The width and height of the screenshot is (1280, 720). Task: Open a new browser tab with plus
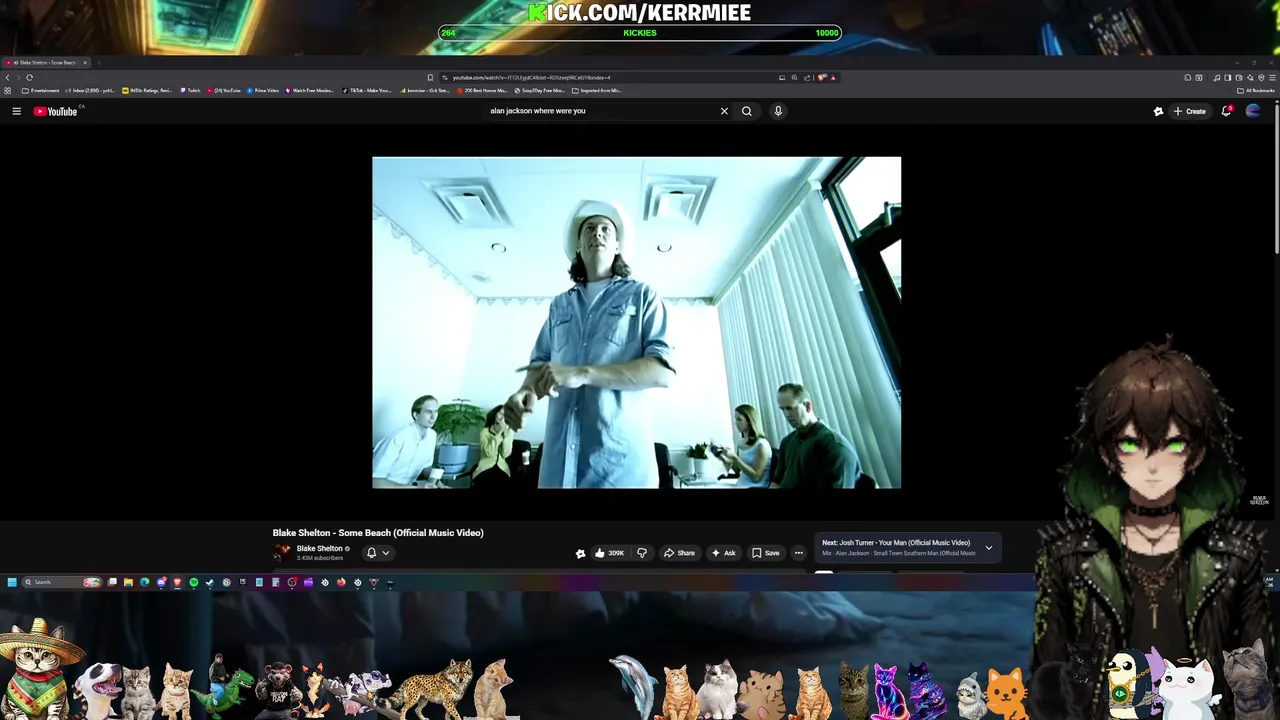99,62
